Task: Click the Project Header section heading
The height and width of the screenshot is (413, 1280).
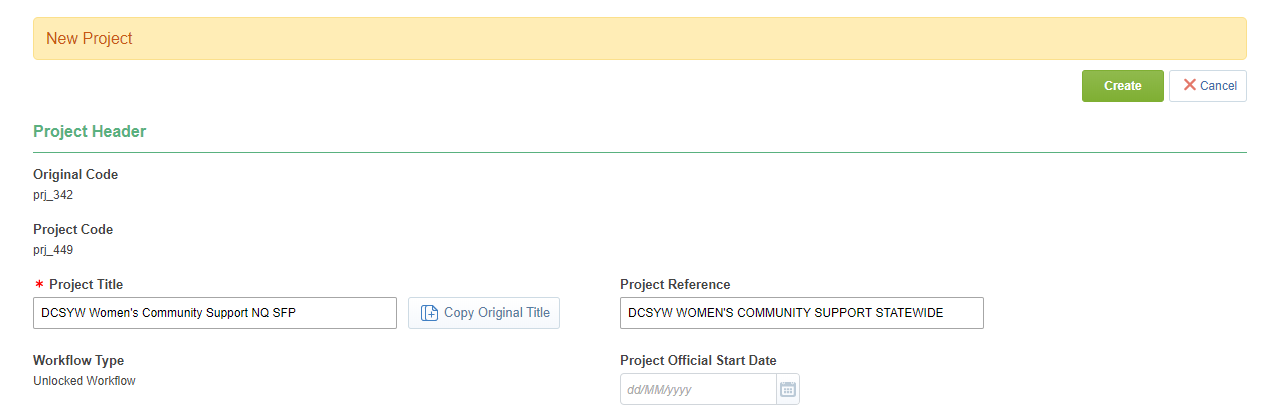Action: (90, 132)
